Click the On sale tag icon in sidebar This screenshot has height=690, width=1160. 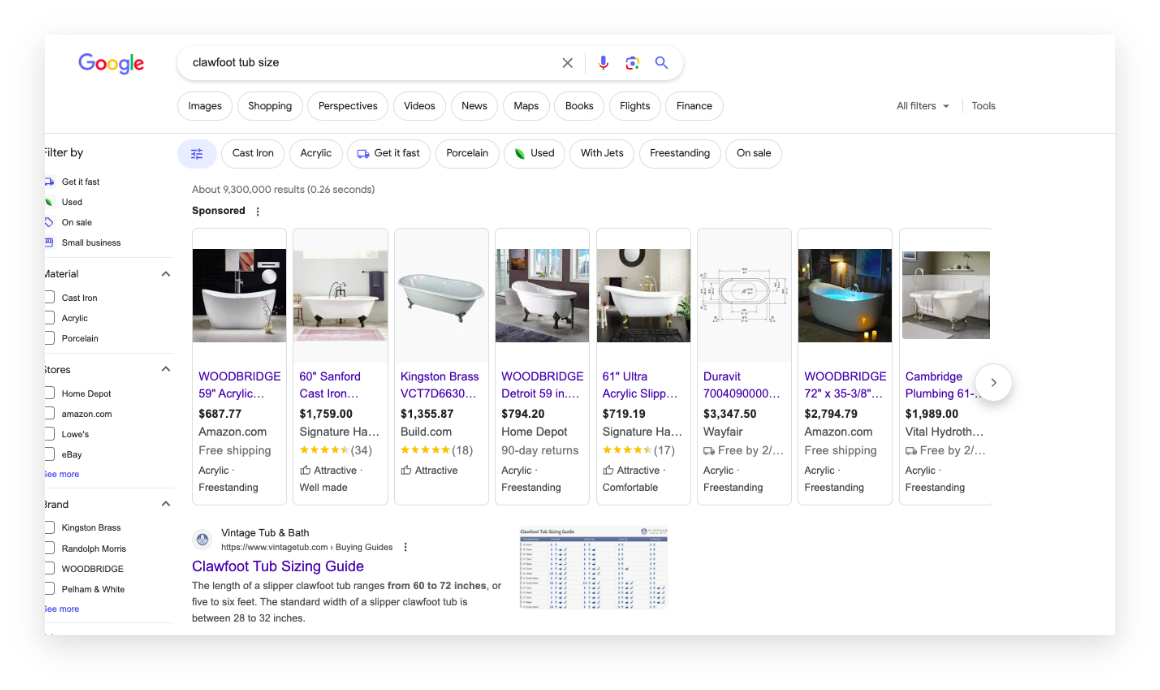click(49, 222)
